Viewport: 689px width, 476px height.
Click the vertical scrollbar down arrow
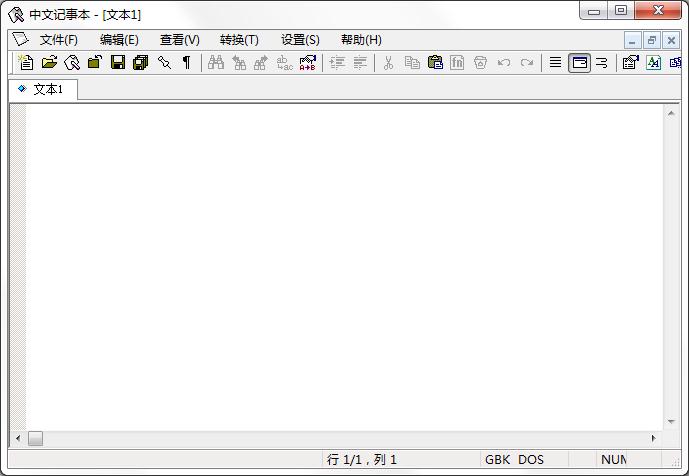click(671, 423)
